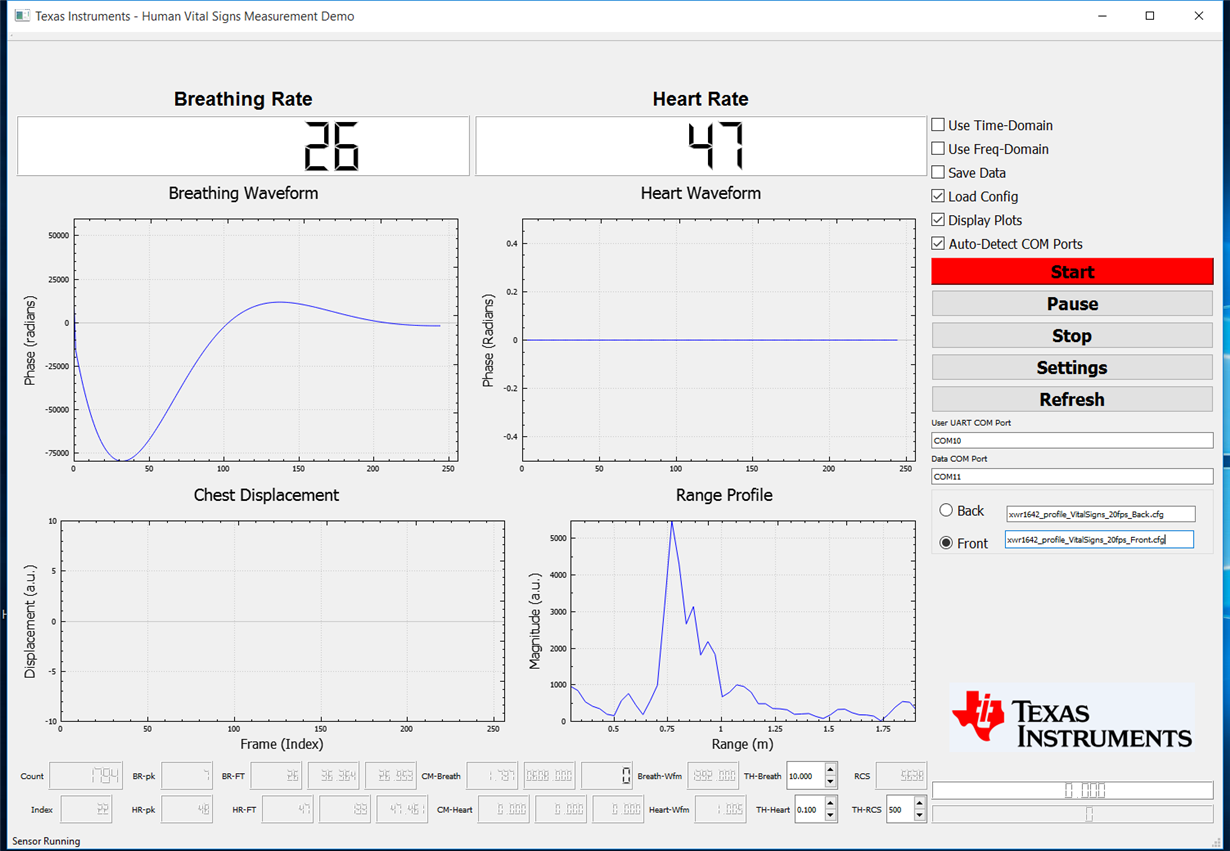Minimize the Vital Signs Demo window
The height and width of the screenshot is (851, 1230).
tap(1103, 16)
